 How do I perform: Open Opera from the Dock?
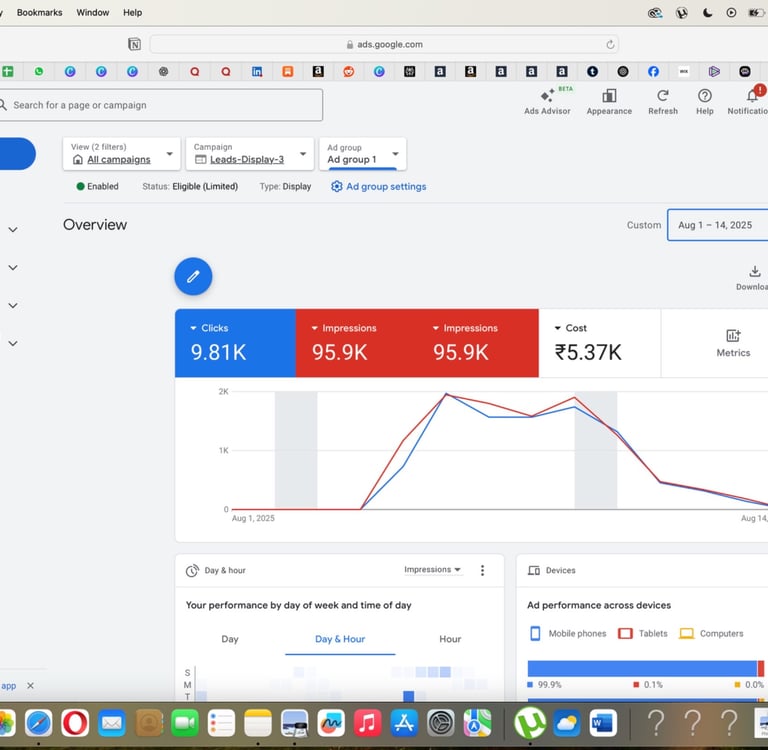(x=75, y=723)
